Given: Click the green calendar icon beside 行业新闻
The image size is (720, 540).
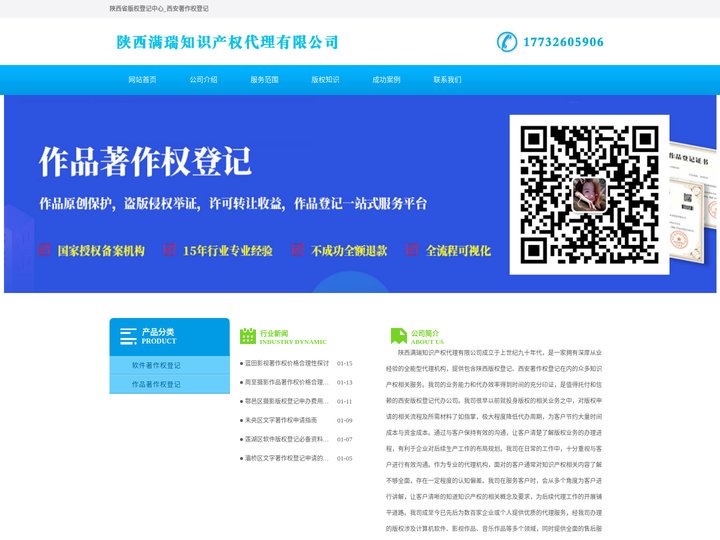Looking at the screenshot, I should tap(248, 336).
